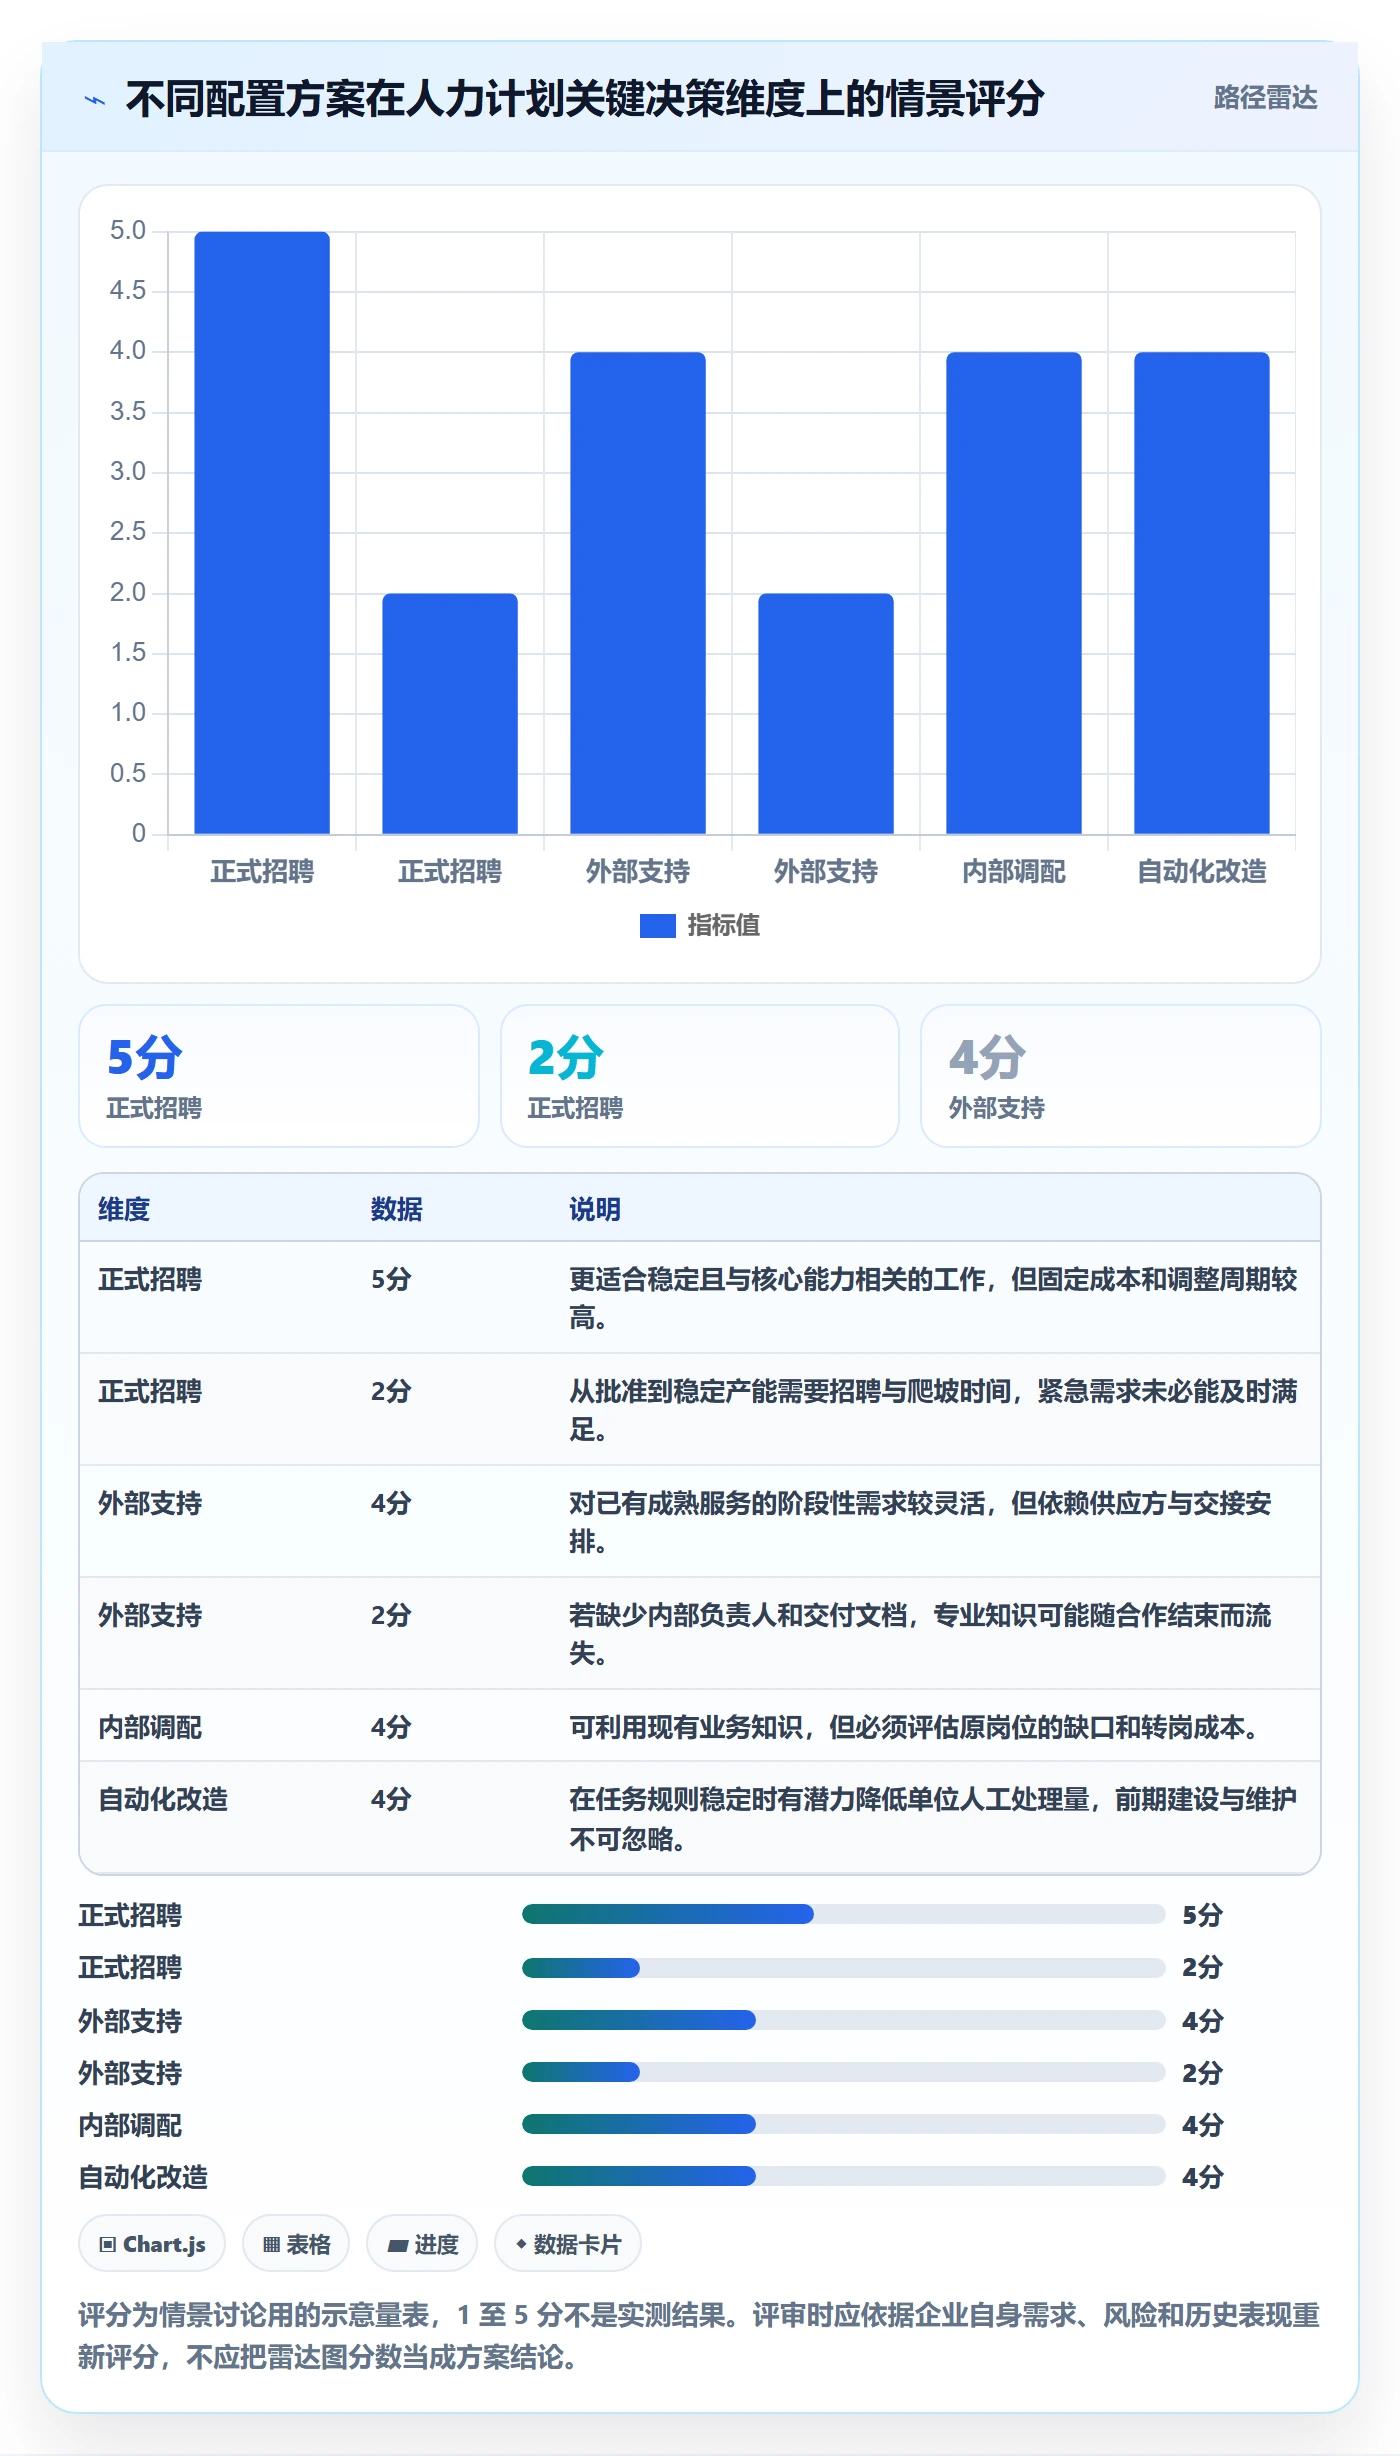Click the footnote beginning 评分为情景讨论用的示意量表
1400x2456 pixels.
699,2336
